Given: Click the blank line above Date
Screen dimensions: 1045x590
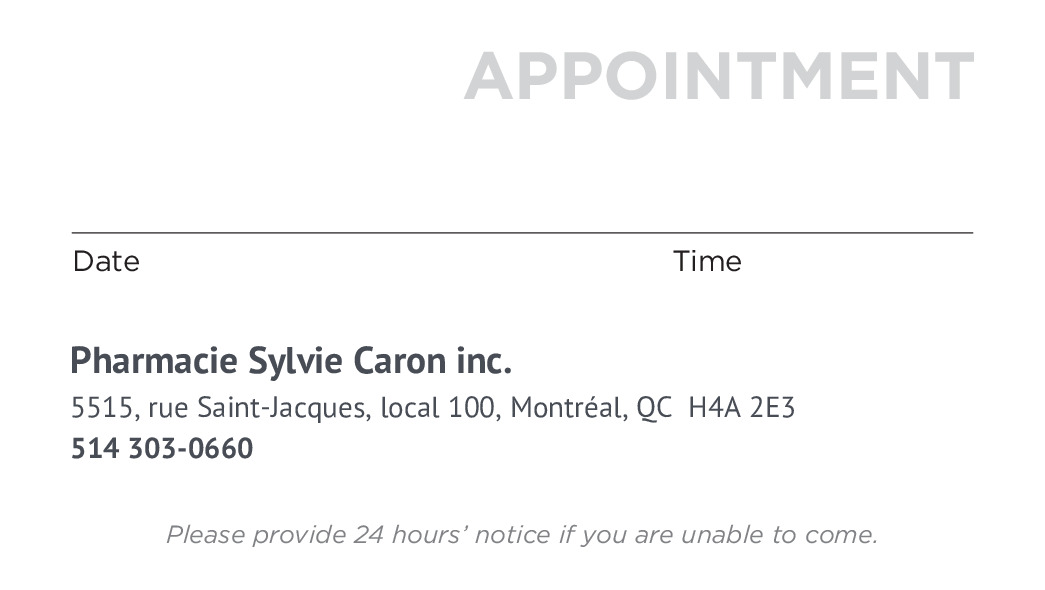Looking at the screenshot, I should [300, 231].
